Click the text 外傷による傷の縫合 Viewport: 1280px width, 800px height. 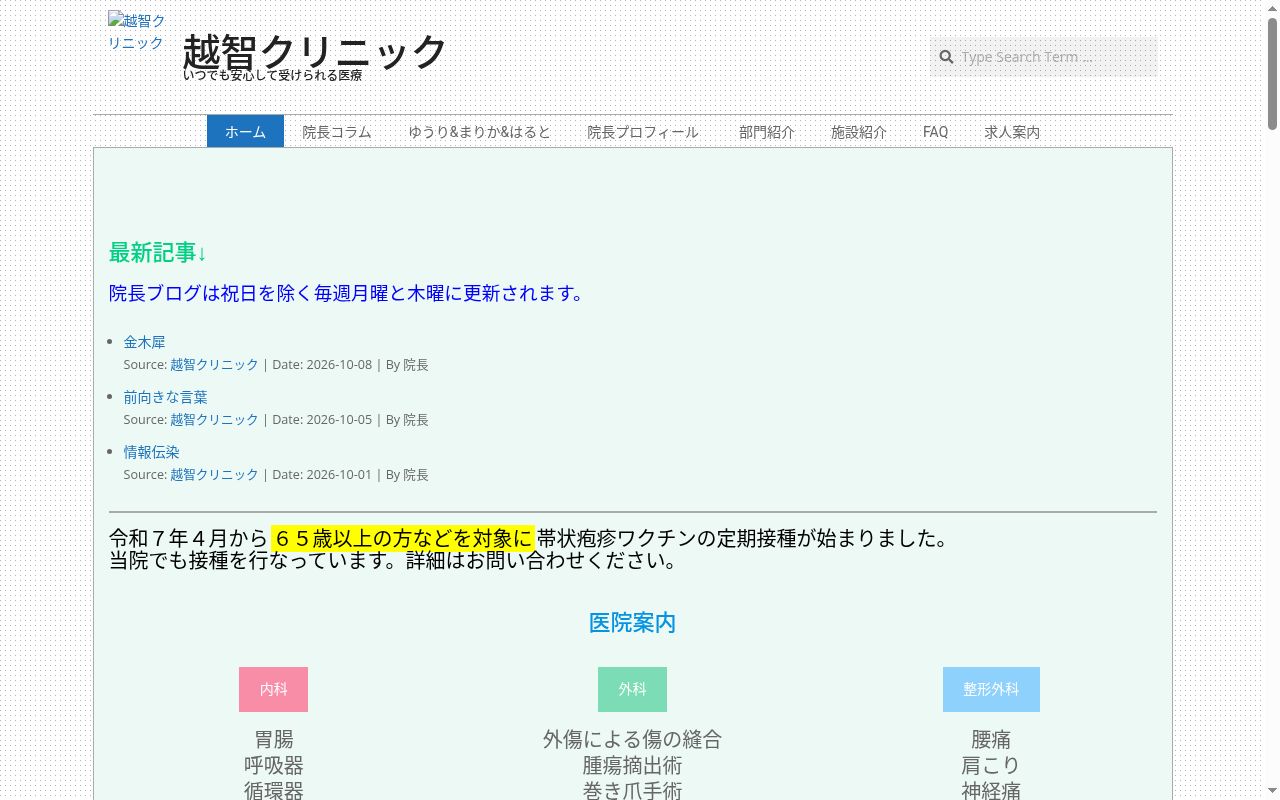(632, 740)
